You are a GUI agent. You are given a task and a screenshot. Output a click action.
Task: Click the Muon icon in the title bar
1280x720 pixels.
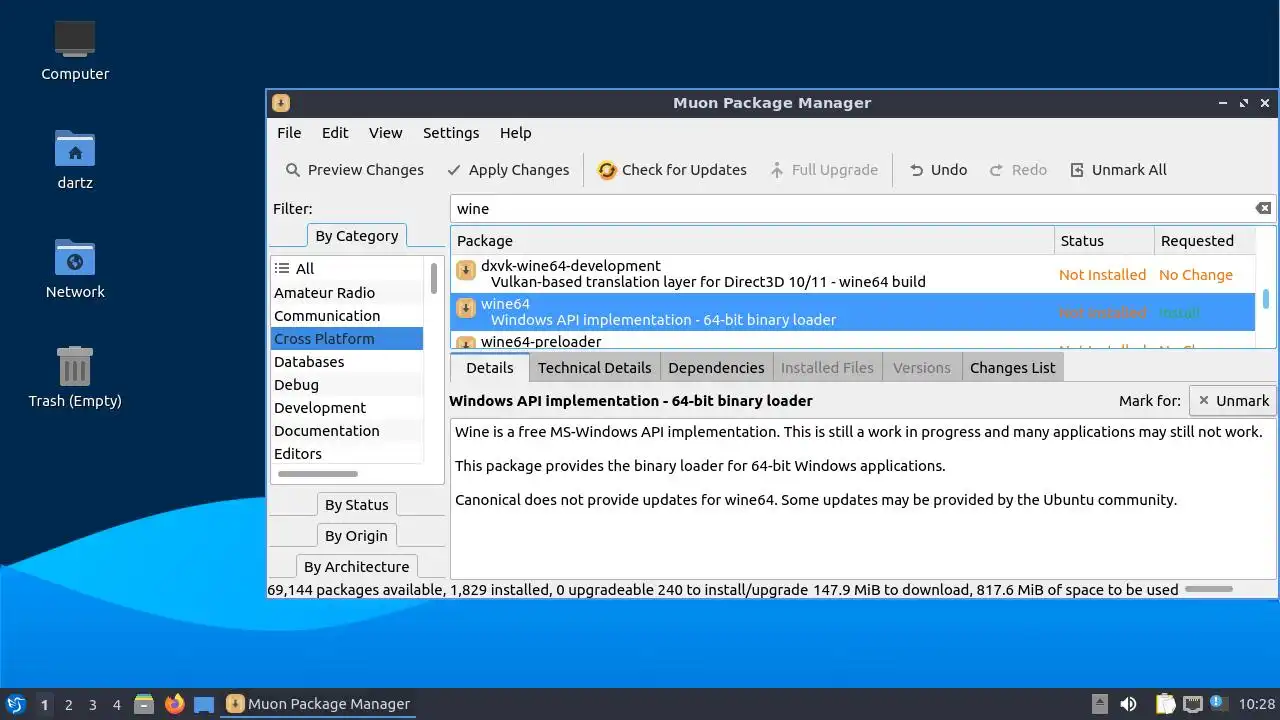click(x=281, y=103)
